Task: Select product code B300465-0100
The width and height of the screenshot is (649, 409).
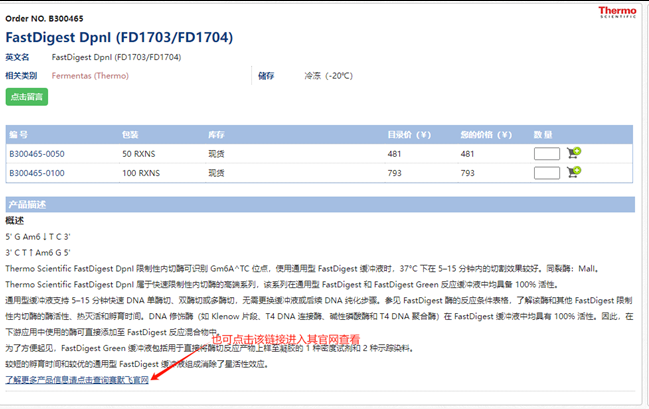Action: tap(37, 173)
